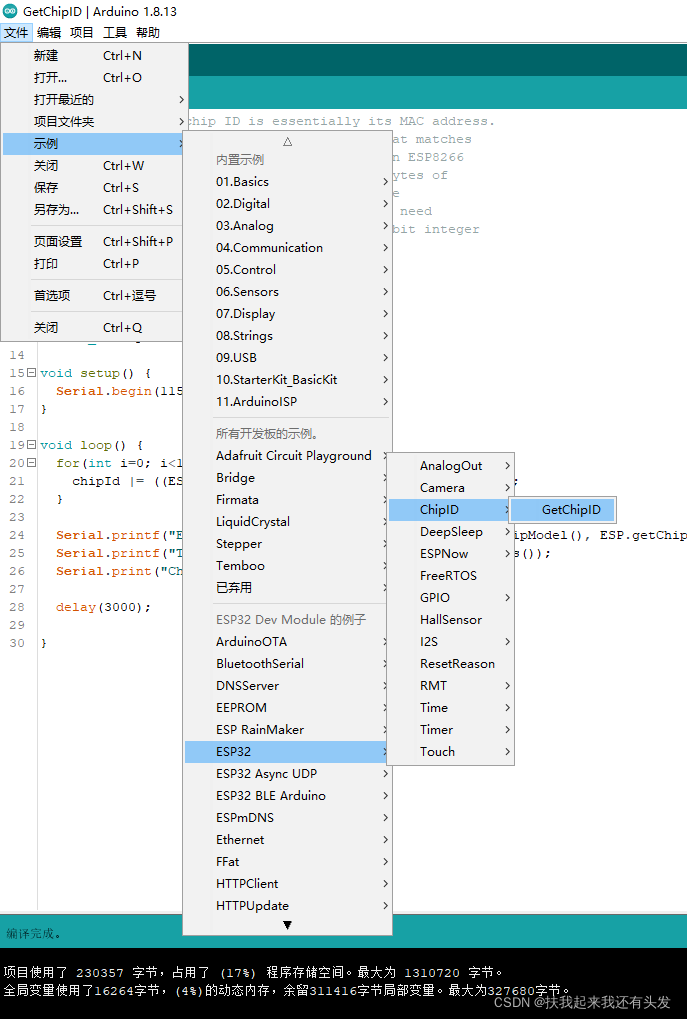Open the 工具 menu

pyautogui.click(x=114, y=32)
